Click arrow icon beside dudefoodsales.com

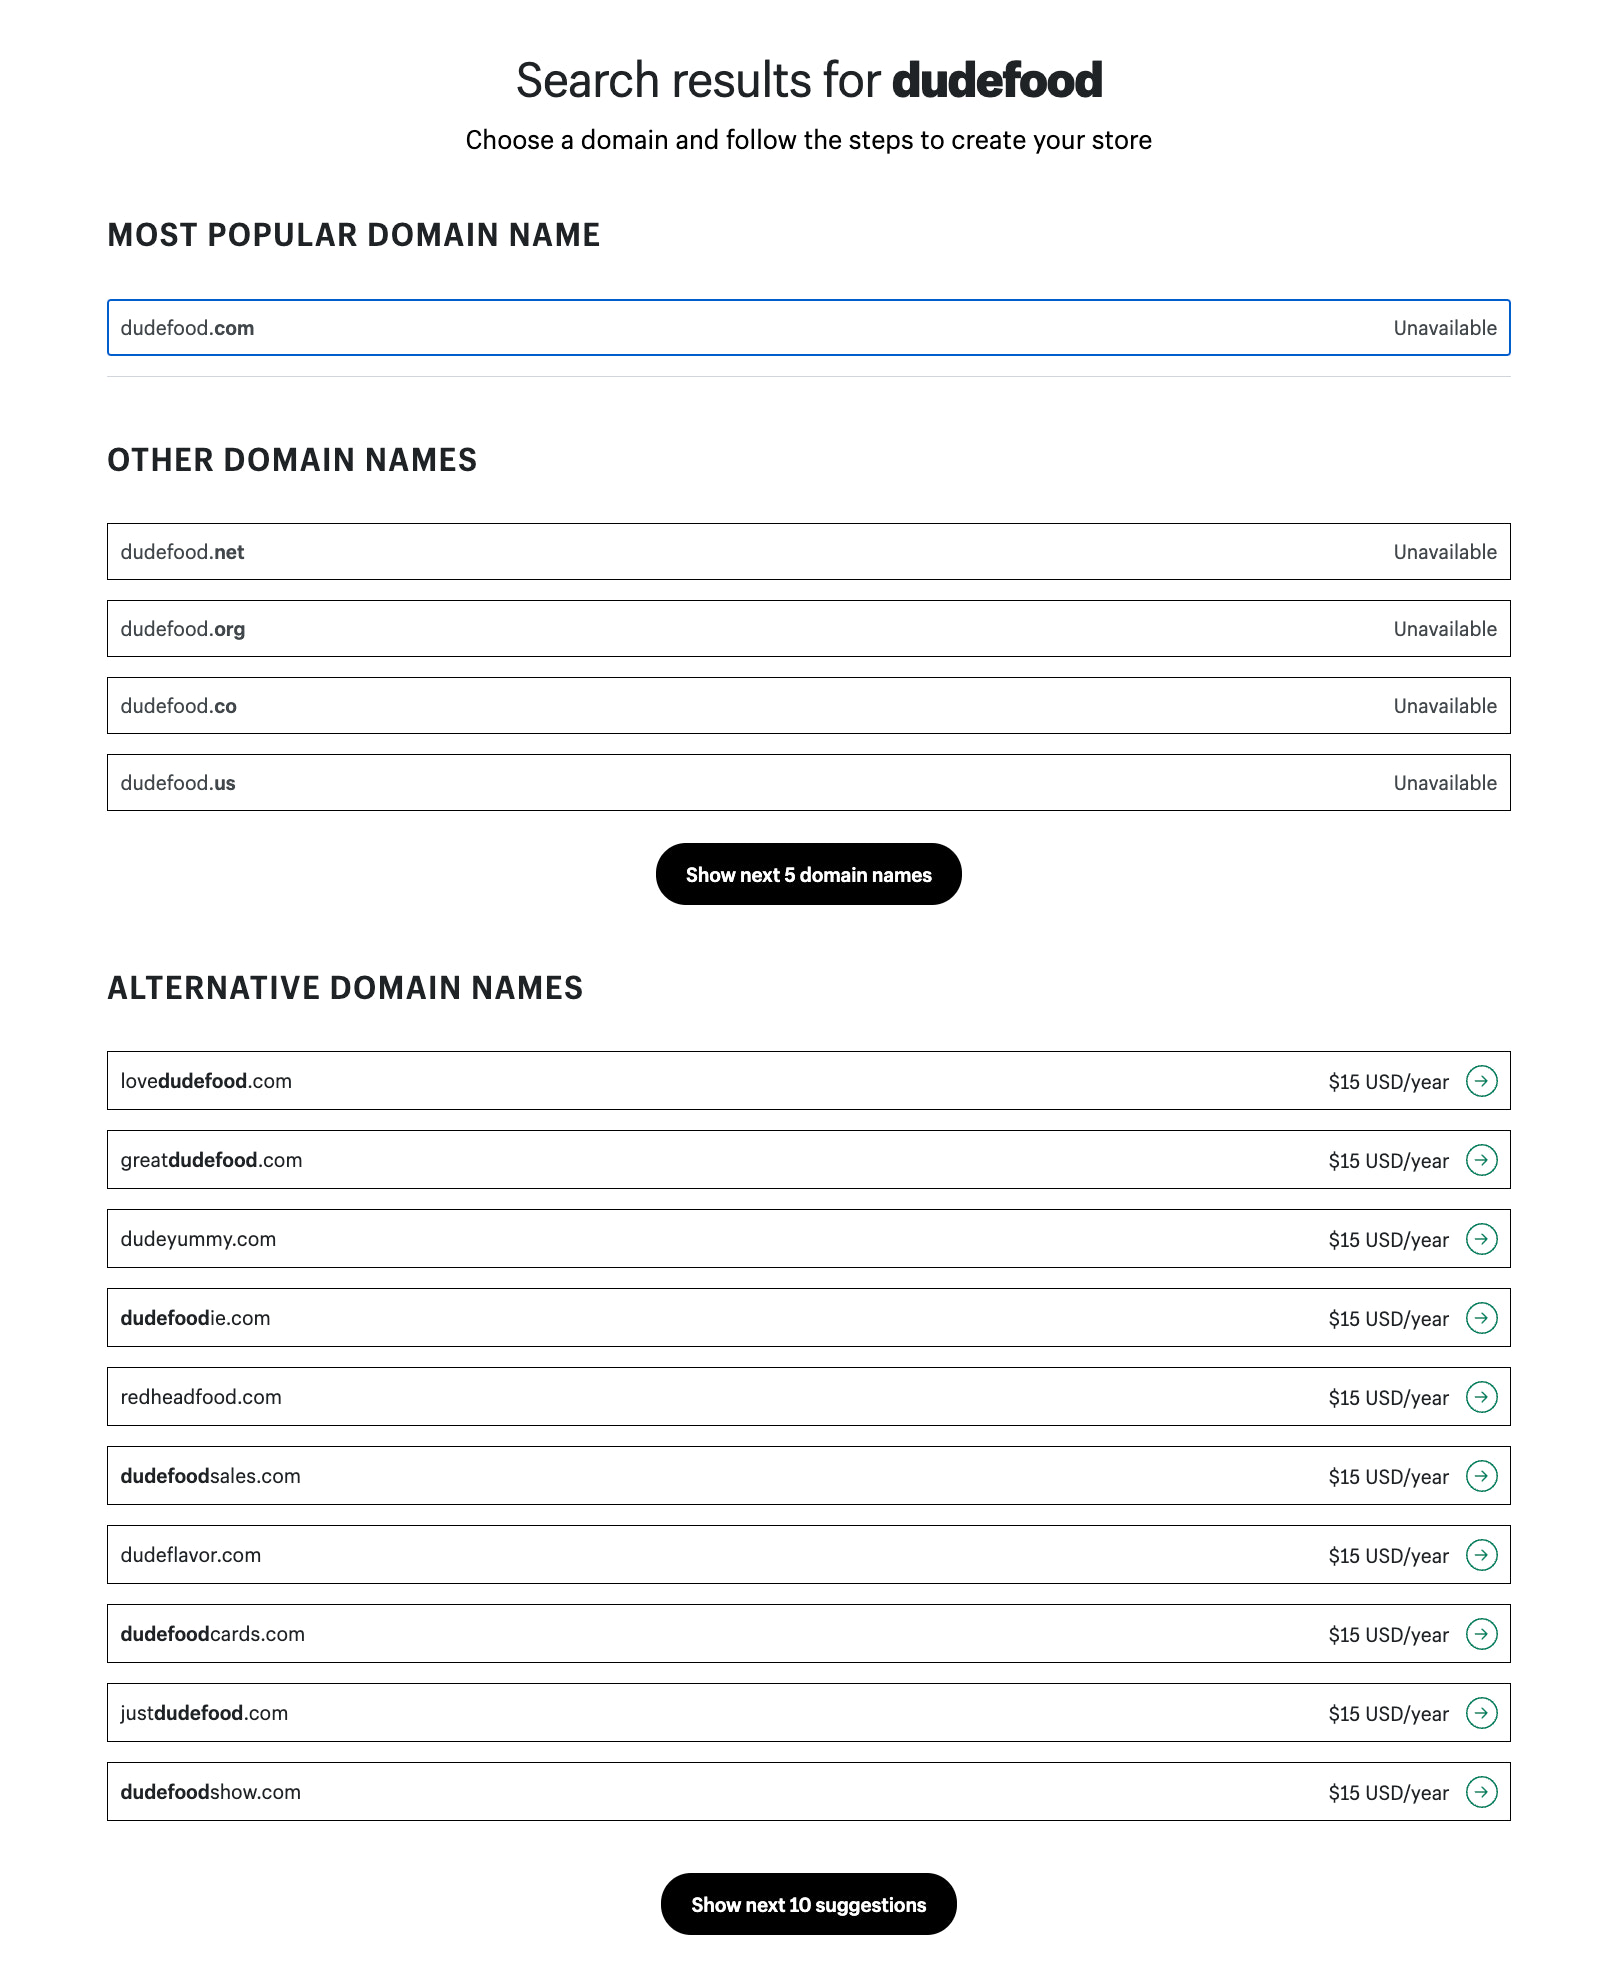(x=1481, y=1476)
